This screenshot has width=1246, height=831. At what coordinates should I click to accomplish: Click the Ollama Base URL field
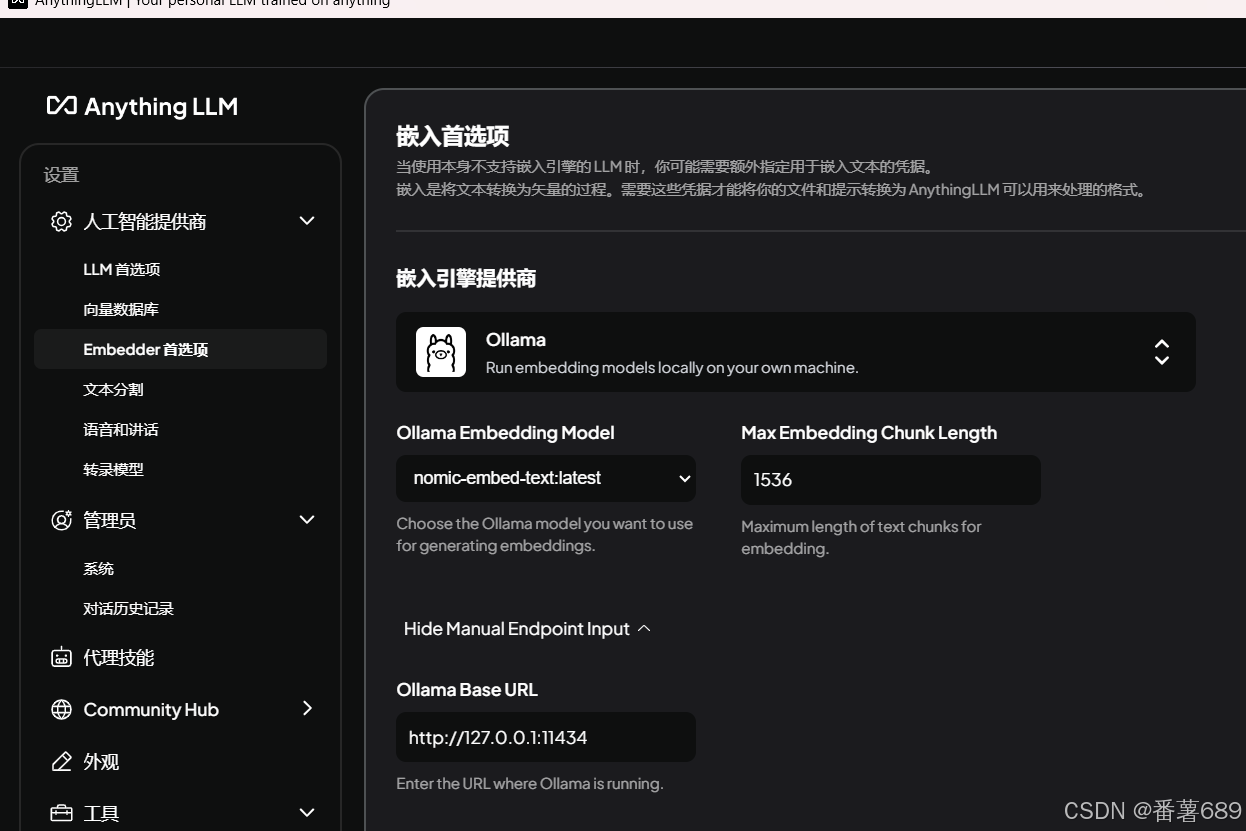(546, 737)
